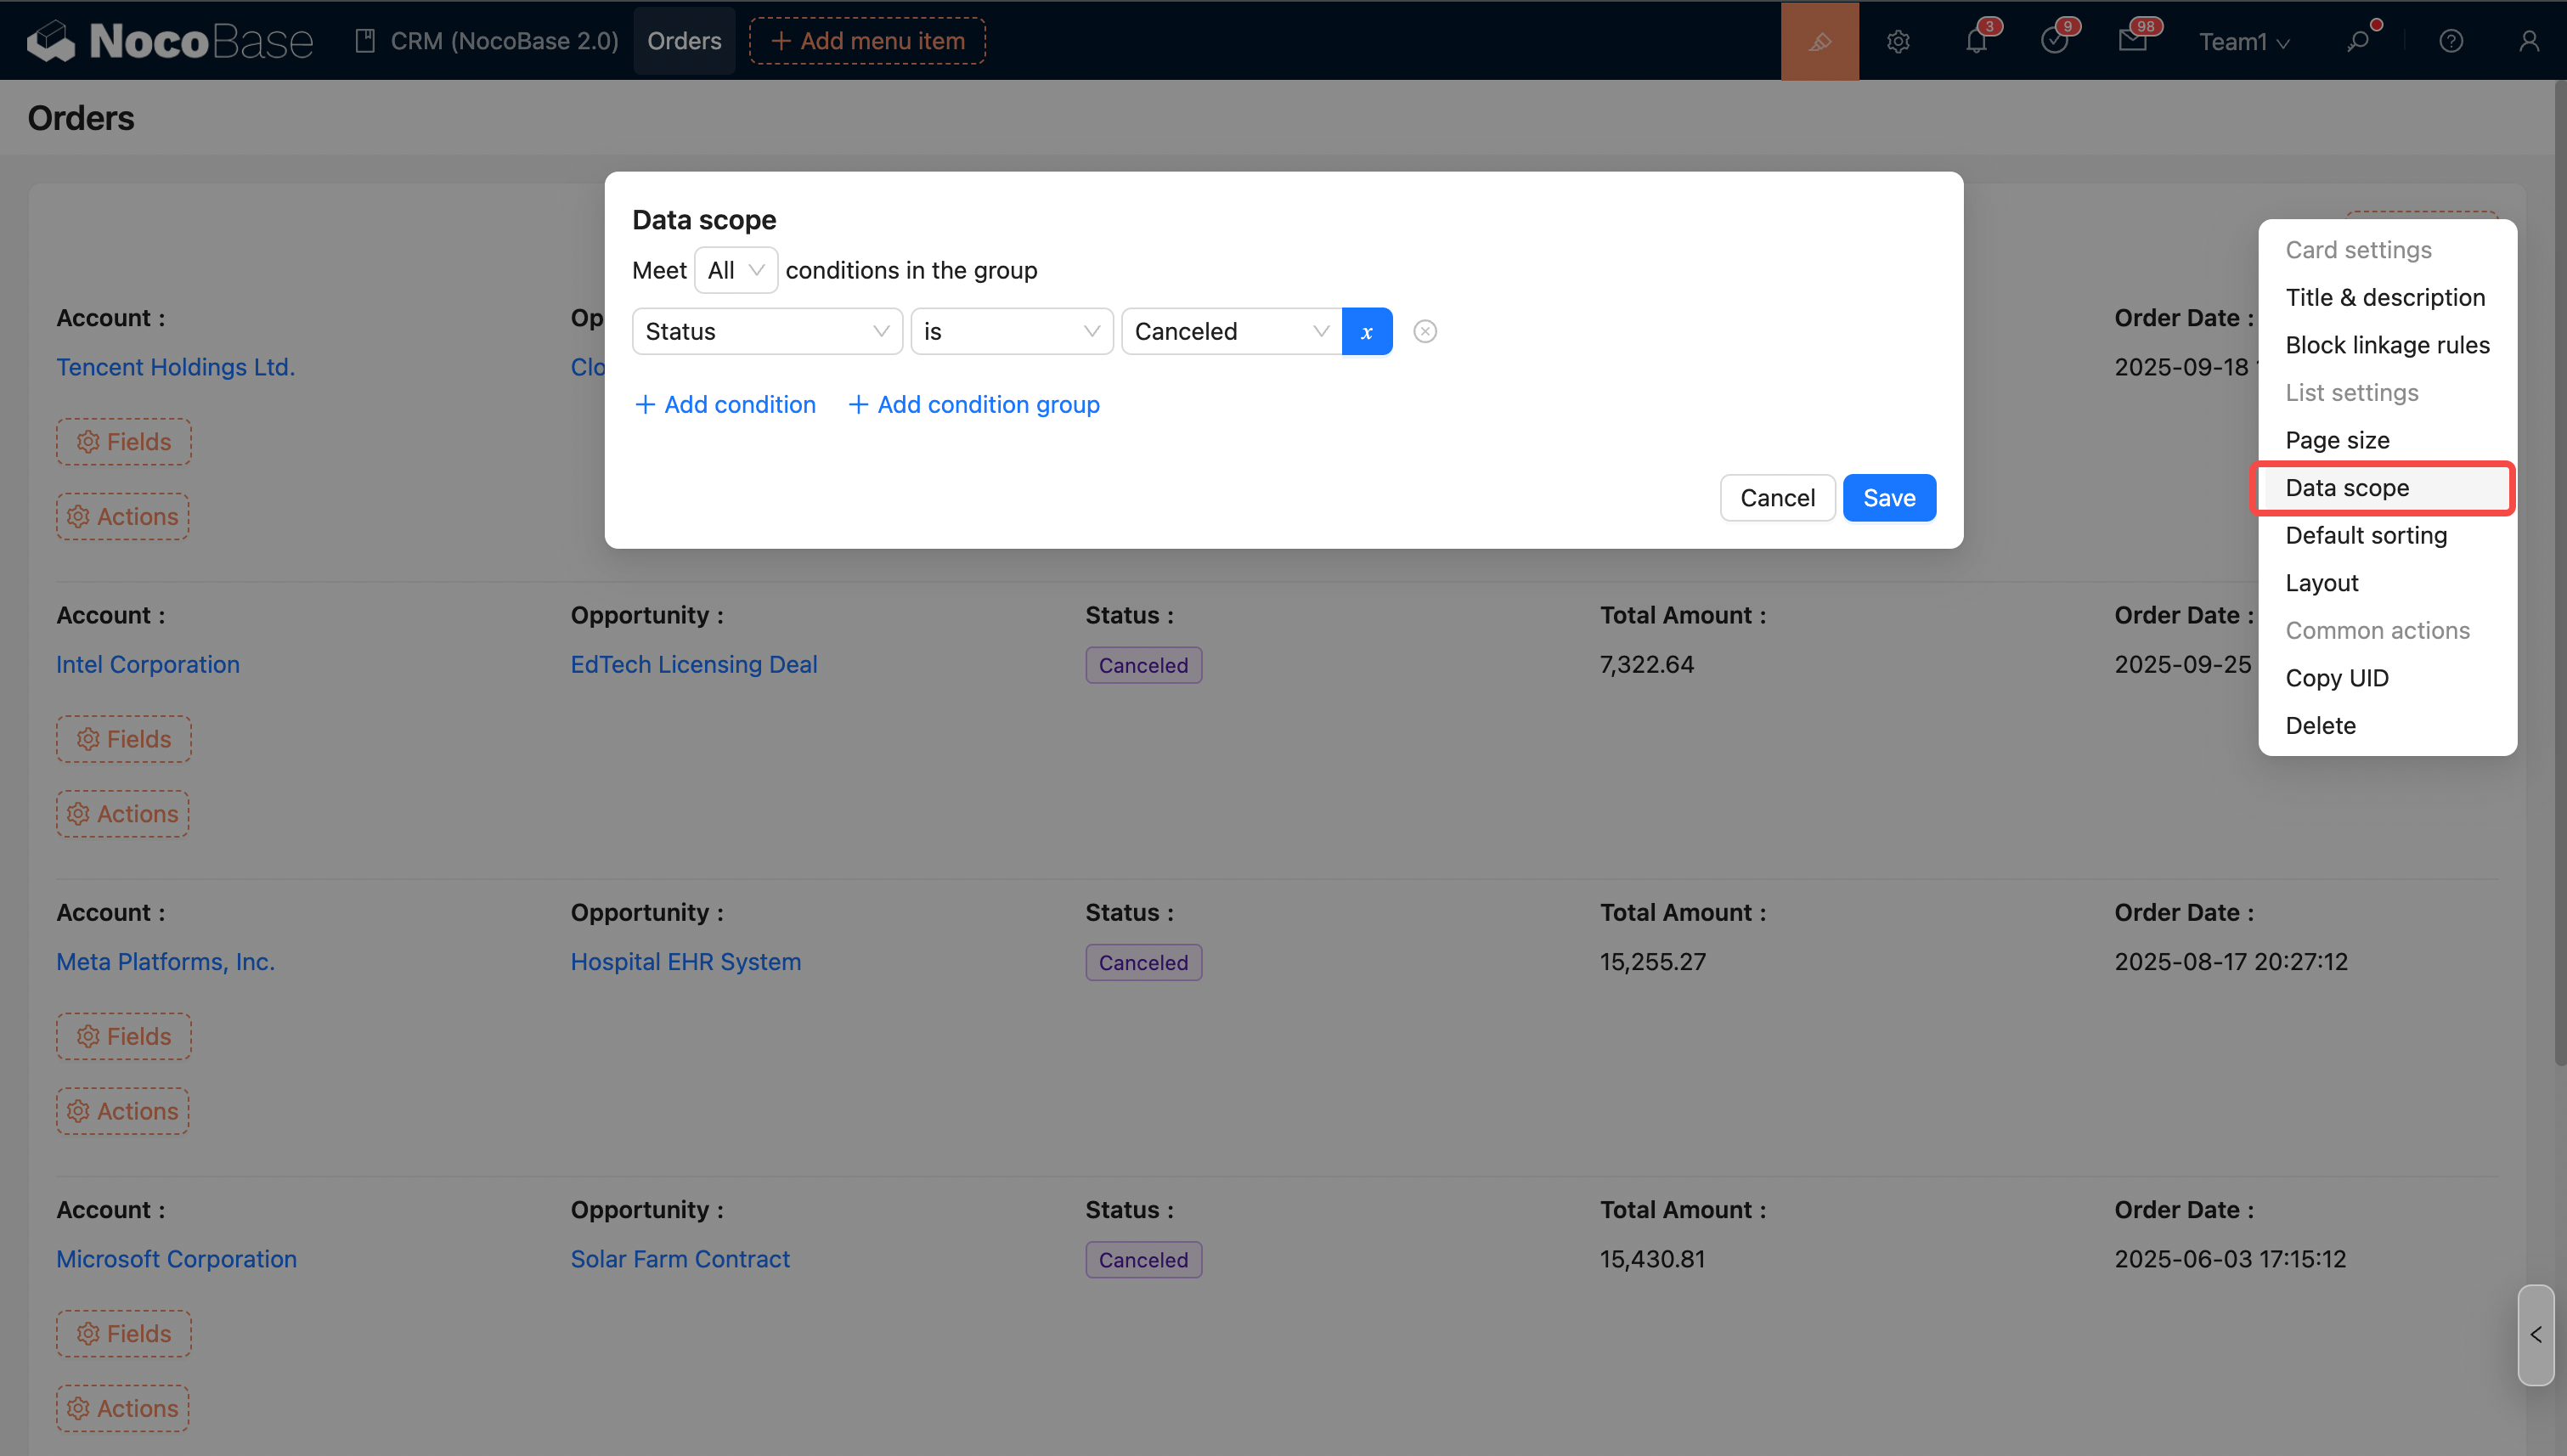The width and height of the screenshot is (2567, 1456).
Task: Open the Canceled value dropdown
Action: pos(1231,331)
